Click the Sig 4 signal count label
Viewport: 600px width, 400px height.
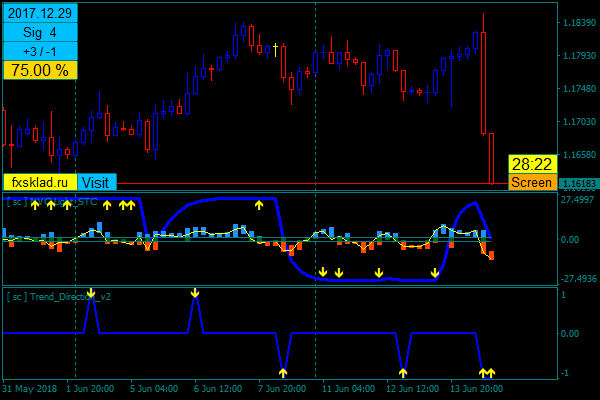(x=40, y=32)
